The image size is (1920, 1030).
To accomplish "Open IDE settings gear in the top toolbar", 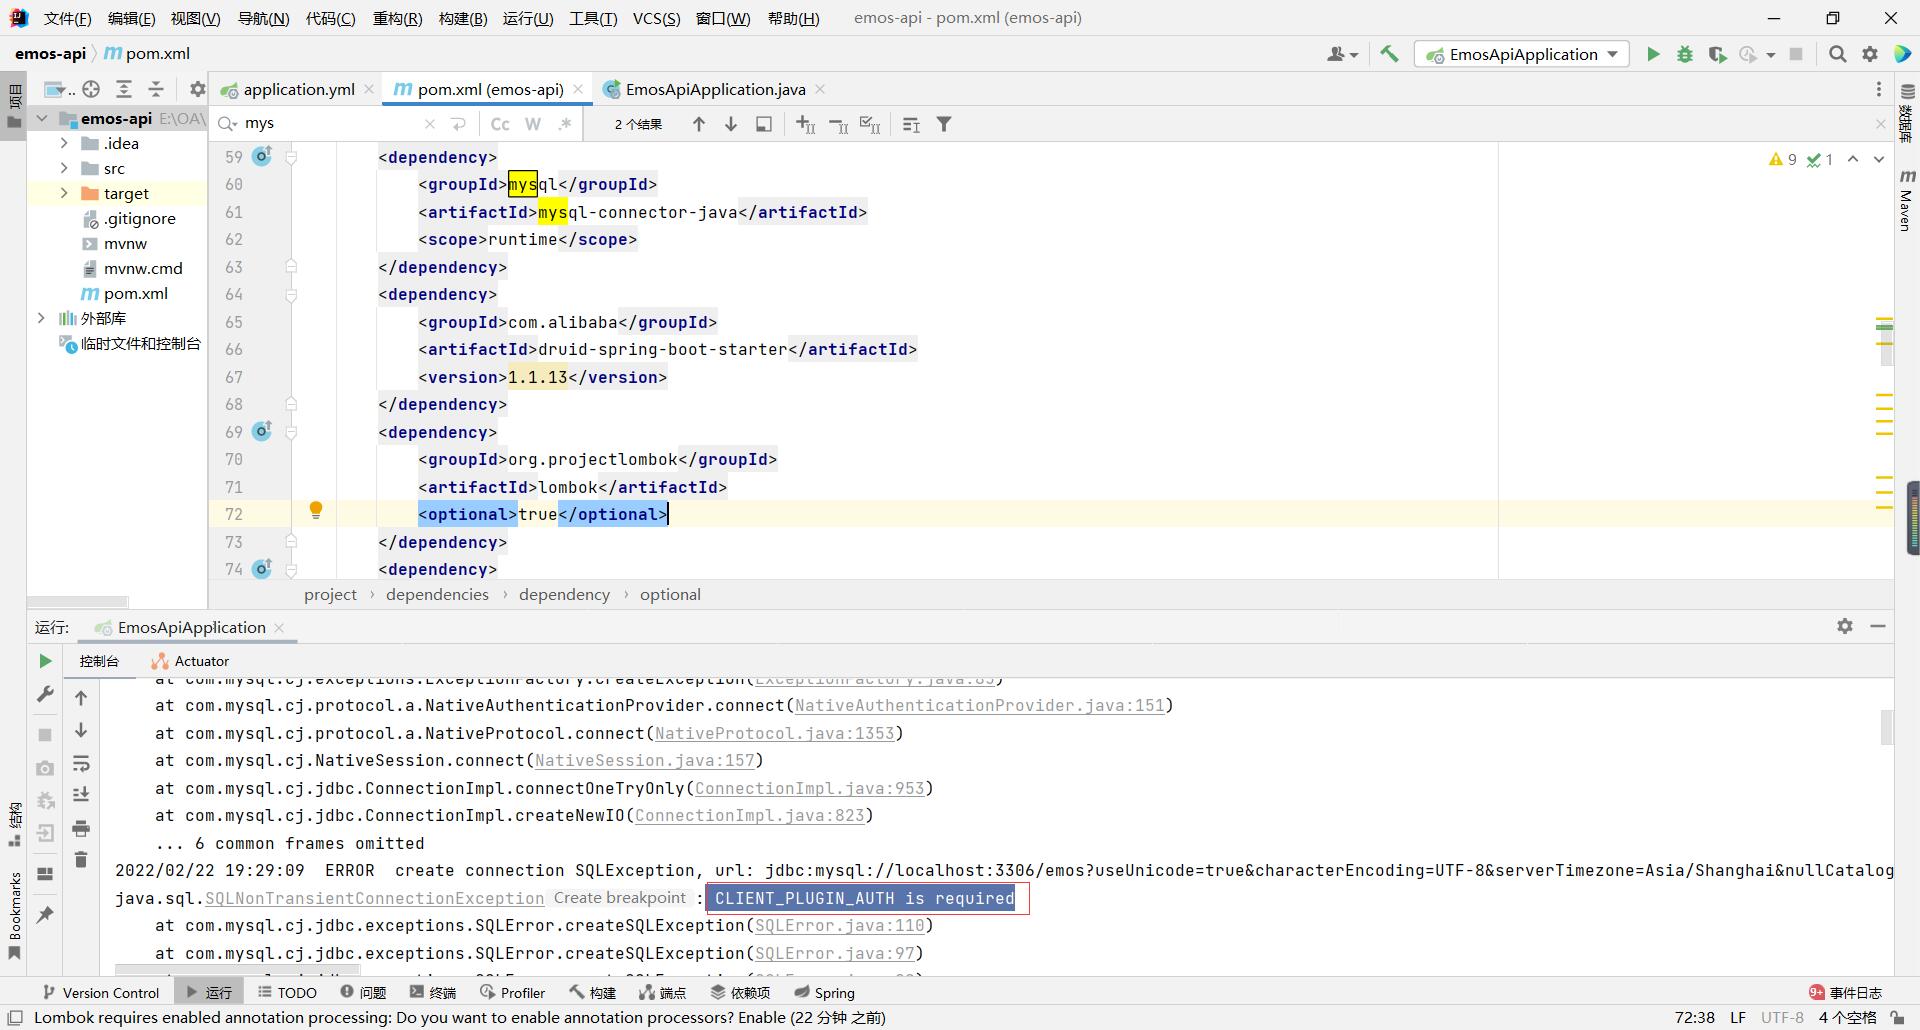I will pos(1870,54).
